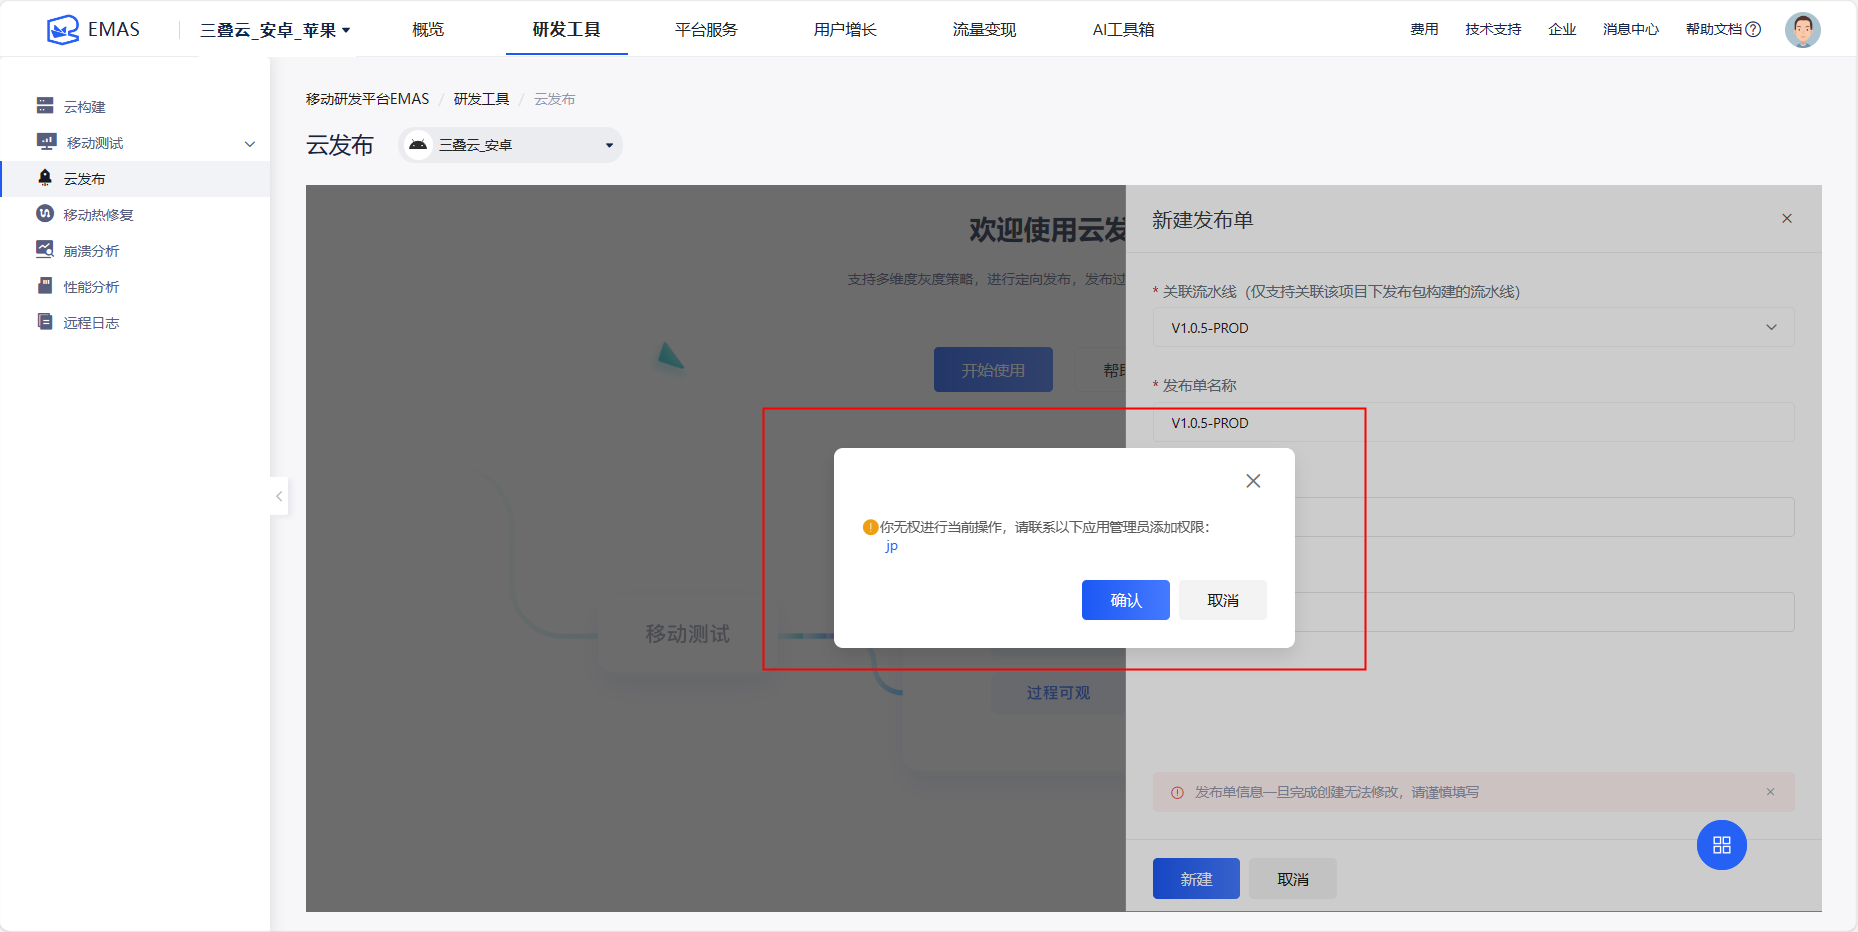Switch to the 平台服务 tab
Screen dimensions: 1858x932
click(706, 30)
